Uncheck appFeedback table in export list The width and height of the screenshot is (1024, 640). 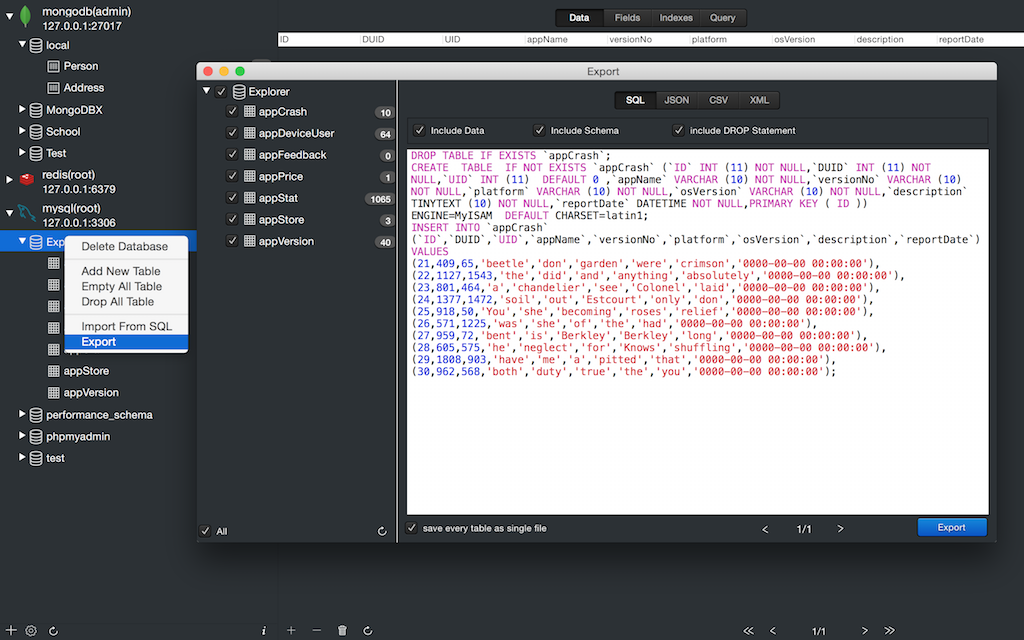232,155
